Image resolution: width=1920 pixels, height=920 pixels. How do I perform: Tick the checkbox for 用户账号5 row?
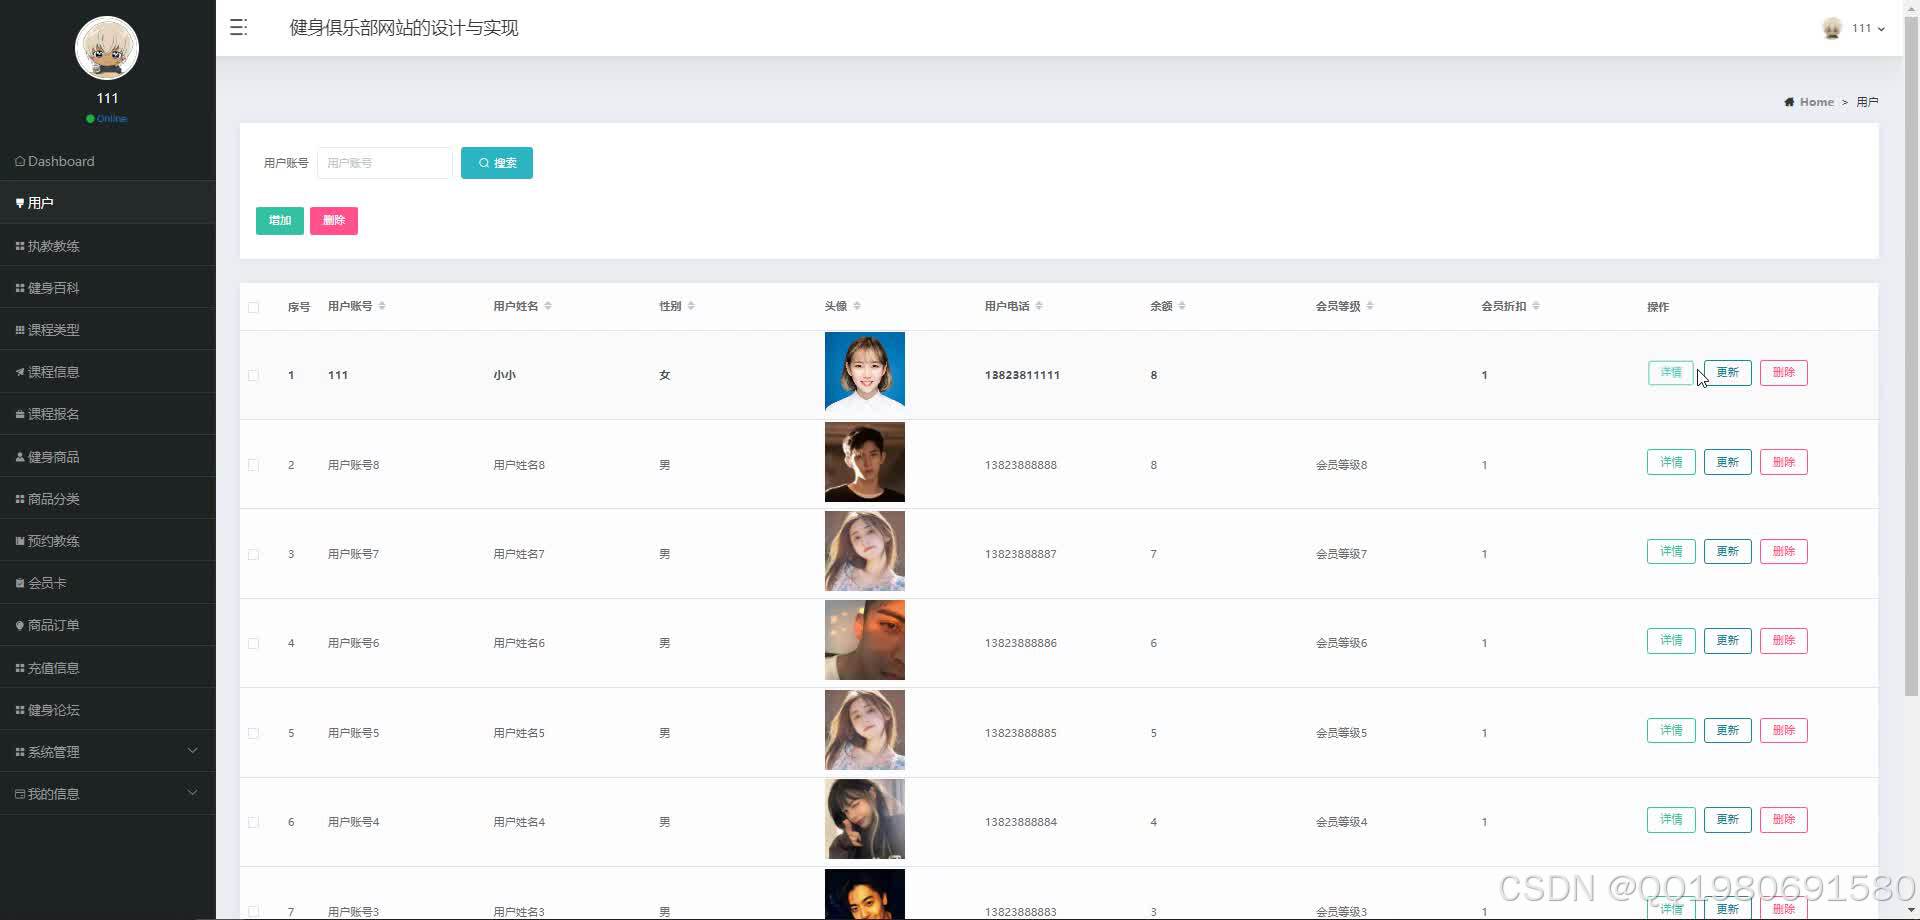(253, 733)
